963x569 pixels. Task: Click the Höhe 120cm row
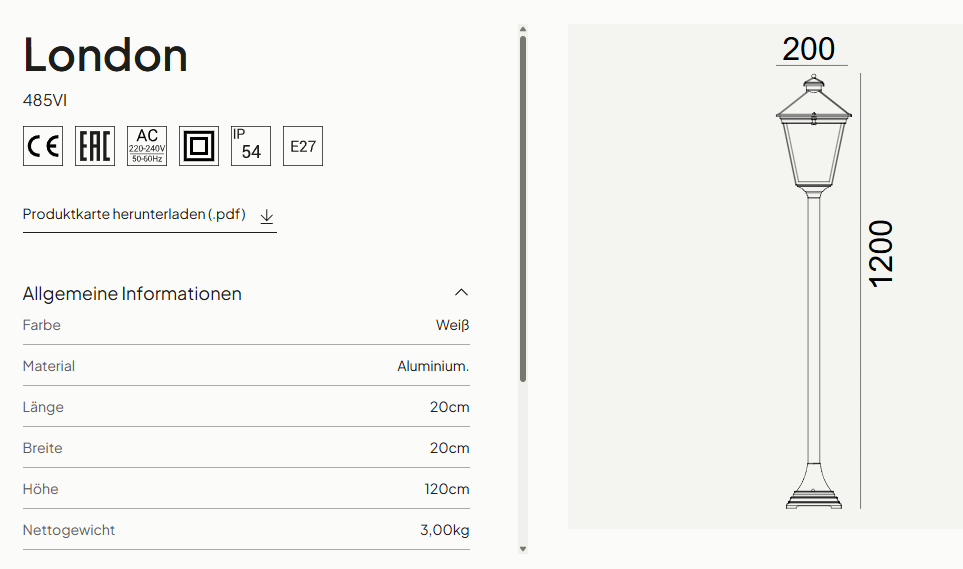tap(246, 489)
